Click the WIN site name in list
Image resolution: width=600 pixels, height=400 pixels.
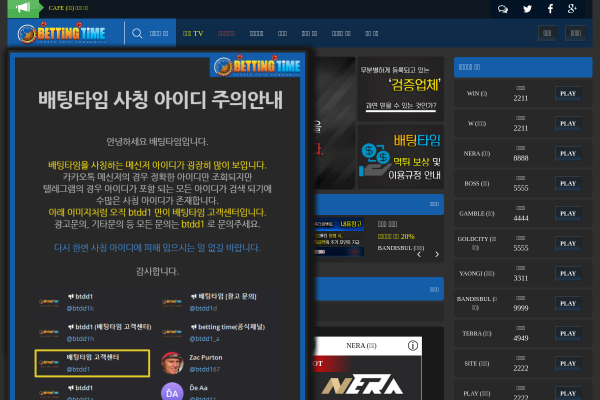point(477,93)
